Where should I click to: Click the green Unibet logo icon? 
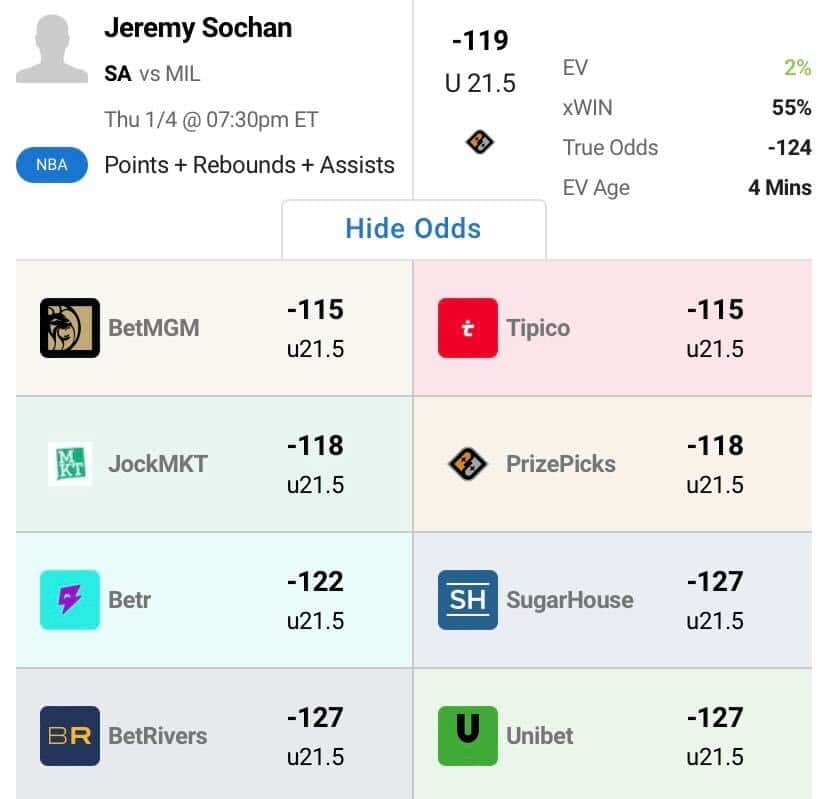467,735
